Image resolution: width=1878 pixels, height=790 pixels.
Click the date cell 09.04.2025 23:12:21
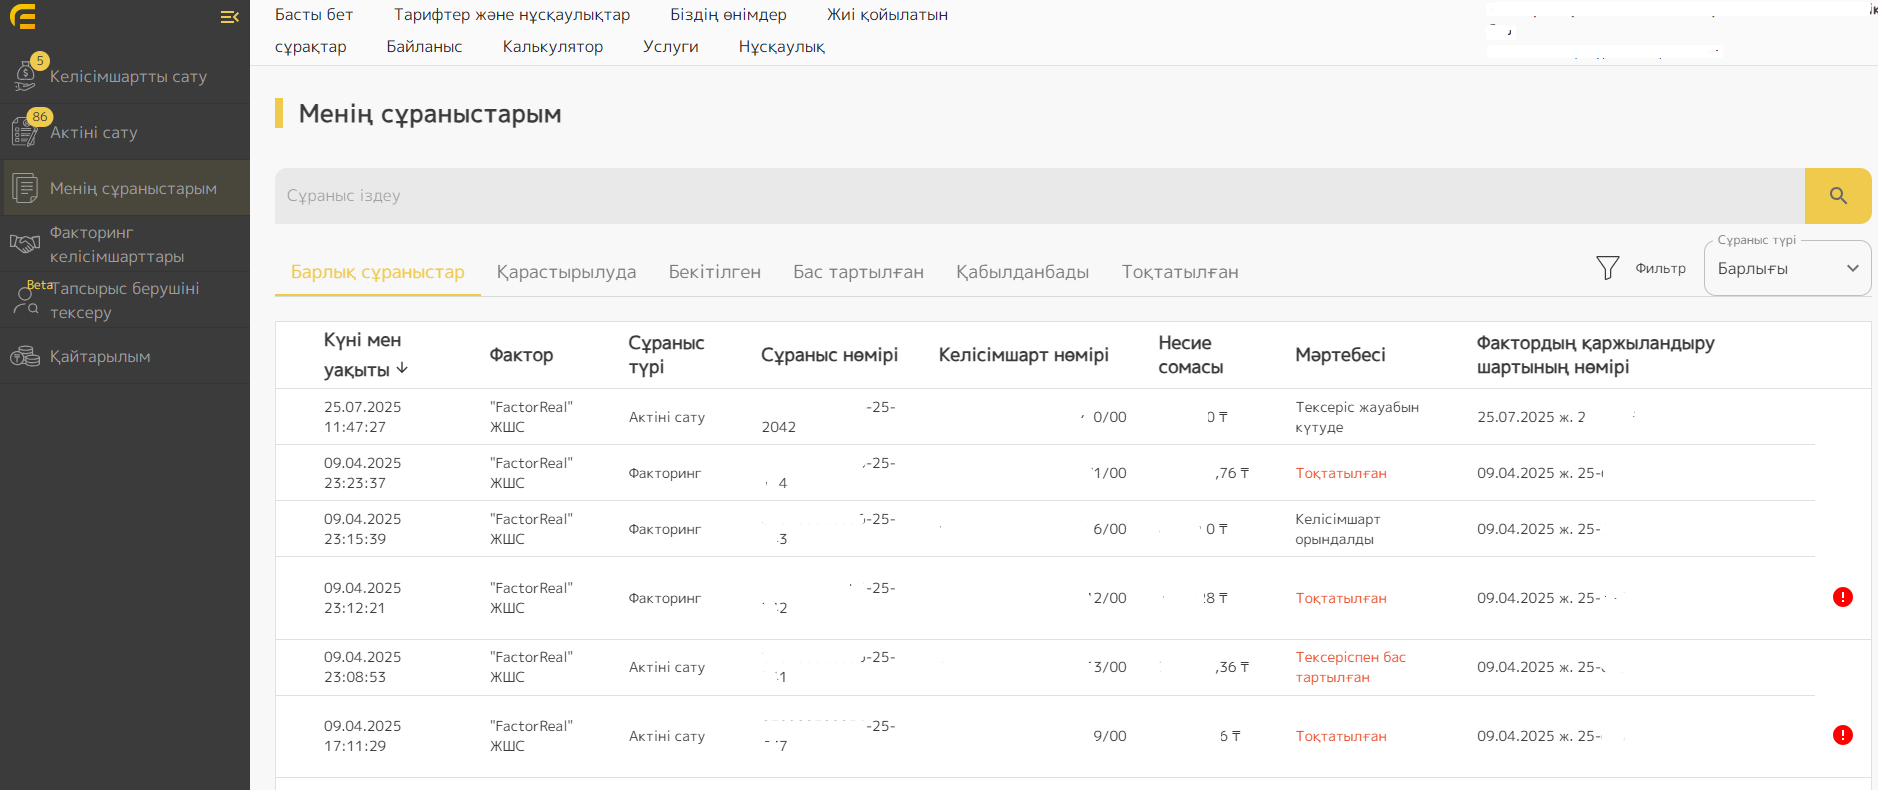click(x=362, y=598)
